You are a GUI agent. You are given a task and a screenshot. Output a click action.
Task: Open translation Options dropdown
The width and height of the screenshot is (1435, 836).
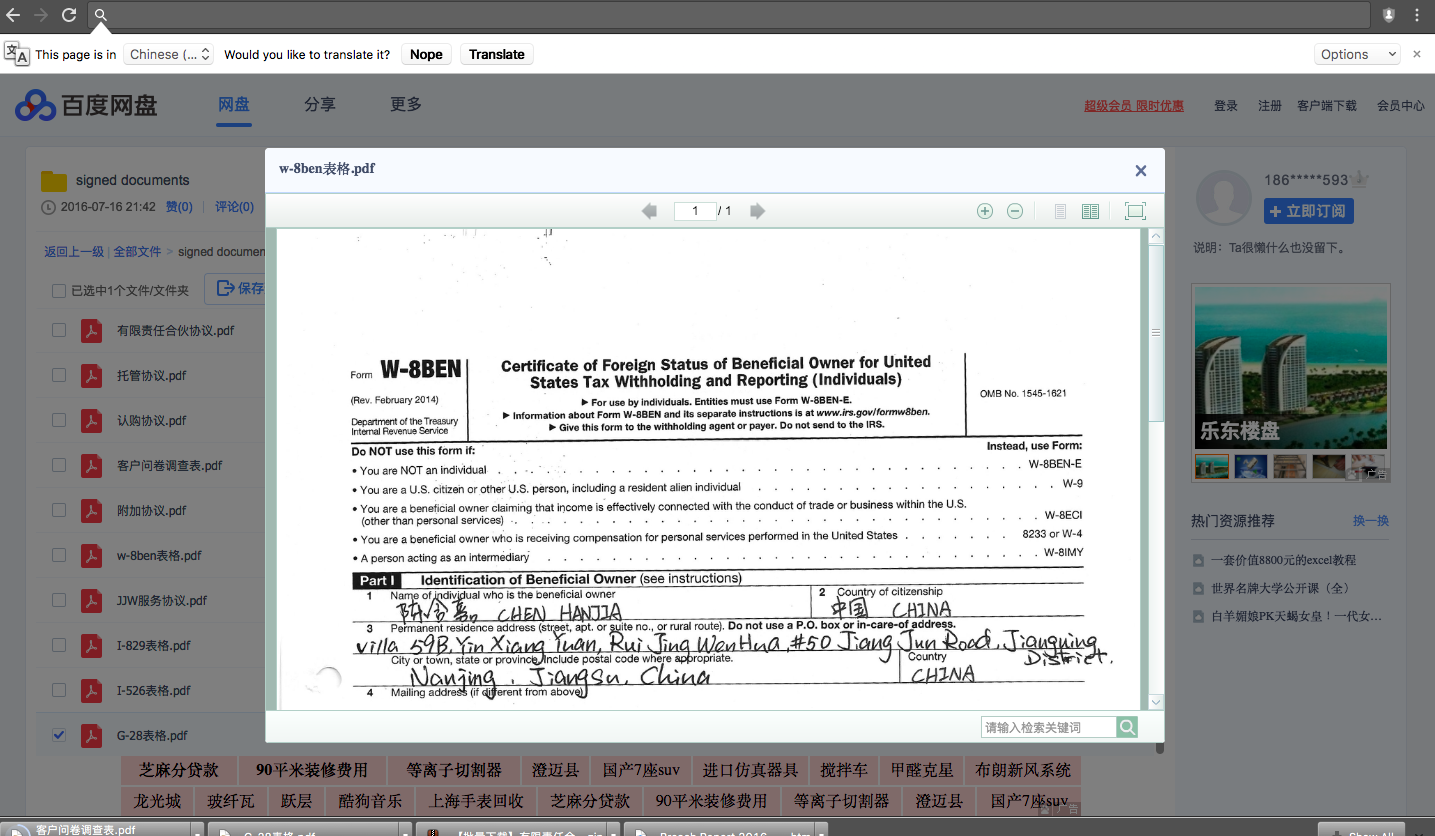[x=1357, y=54]
